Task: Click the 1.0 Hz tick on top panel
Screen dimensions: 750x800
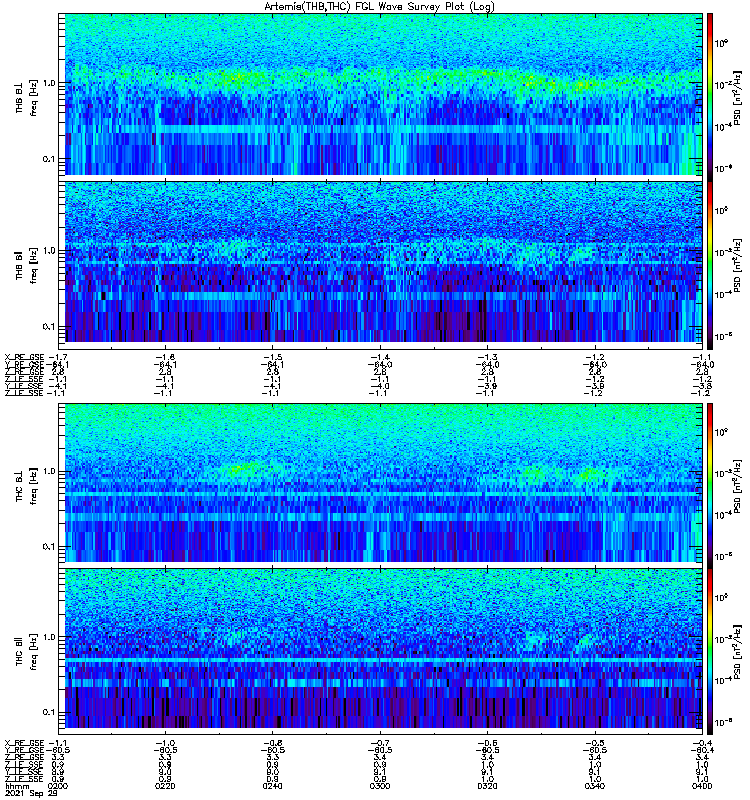Action: click(x=51, y=83)
